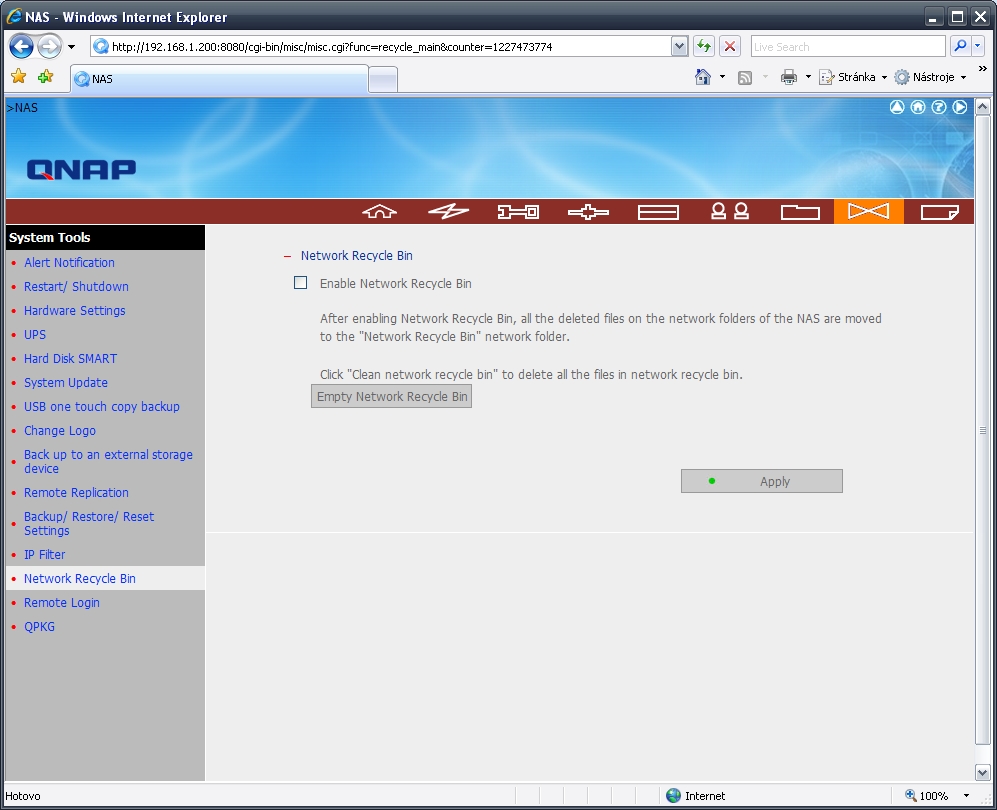997x810 pixels.
Task: Click the home round icon in the banner
Action: (x=918, y=107)
